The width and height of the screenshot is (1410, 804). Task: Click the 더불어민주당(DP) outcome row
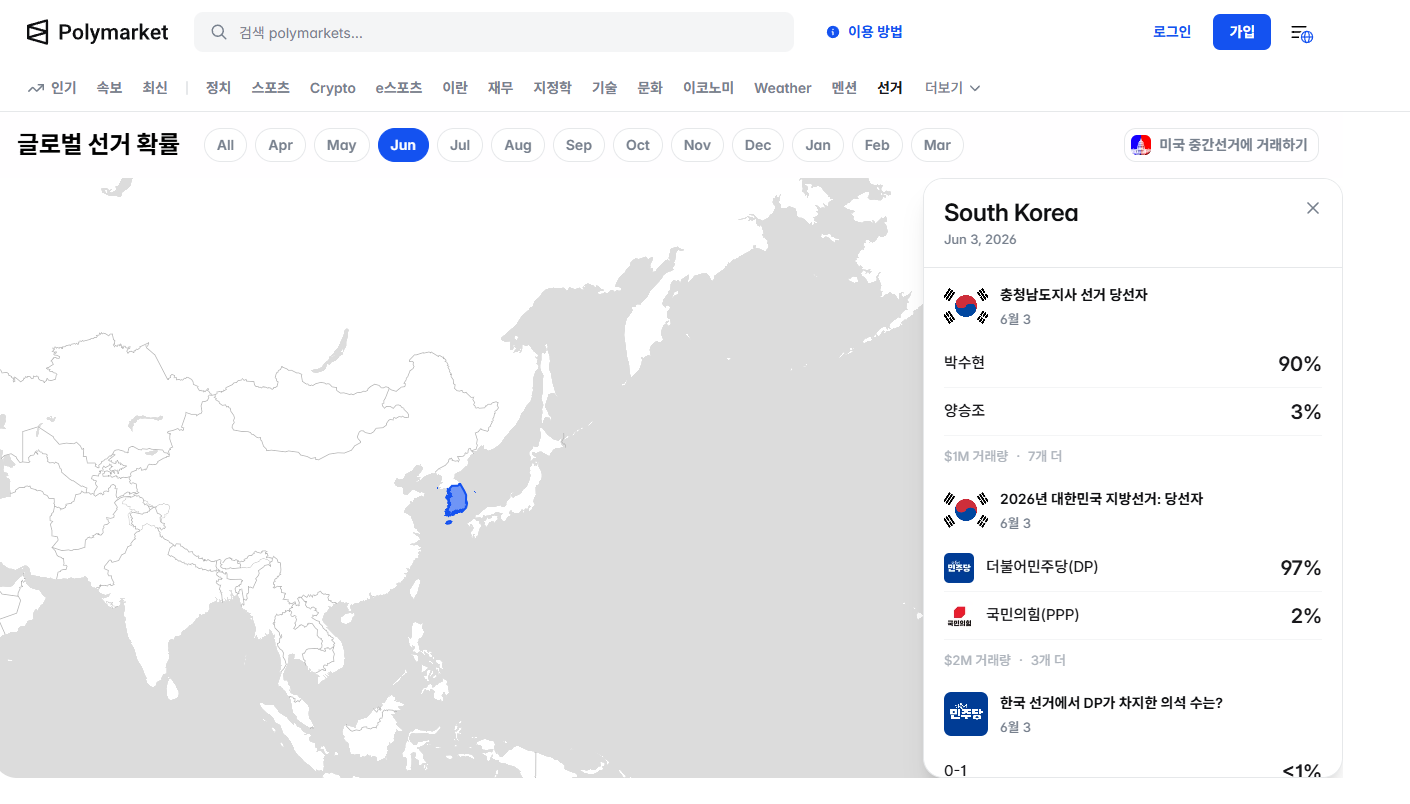[x=1133, y=568]
